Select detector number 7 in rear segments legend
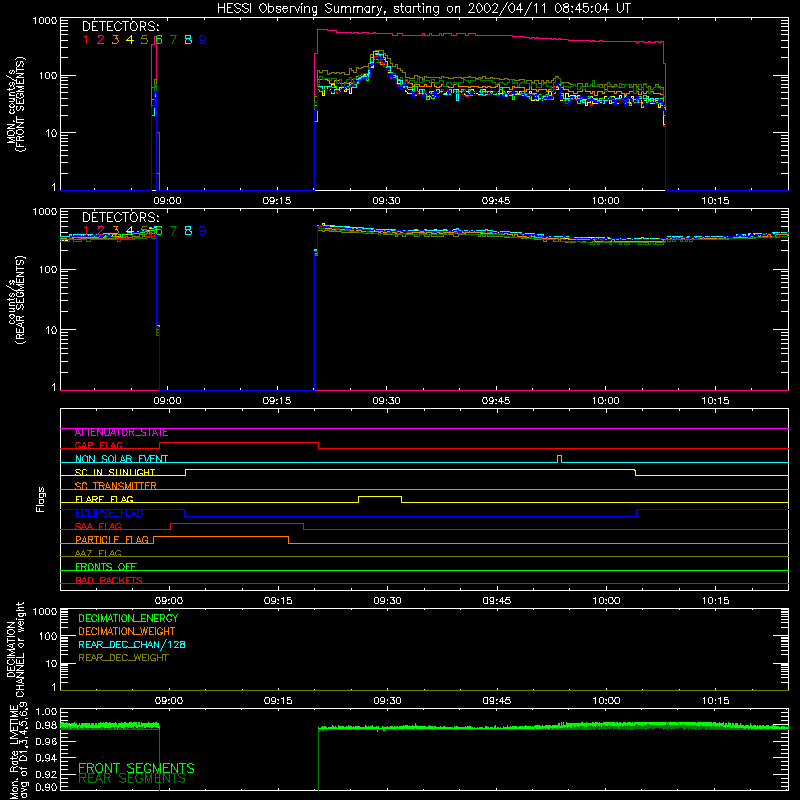 click(173, 231)
